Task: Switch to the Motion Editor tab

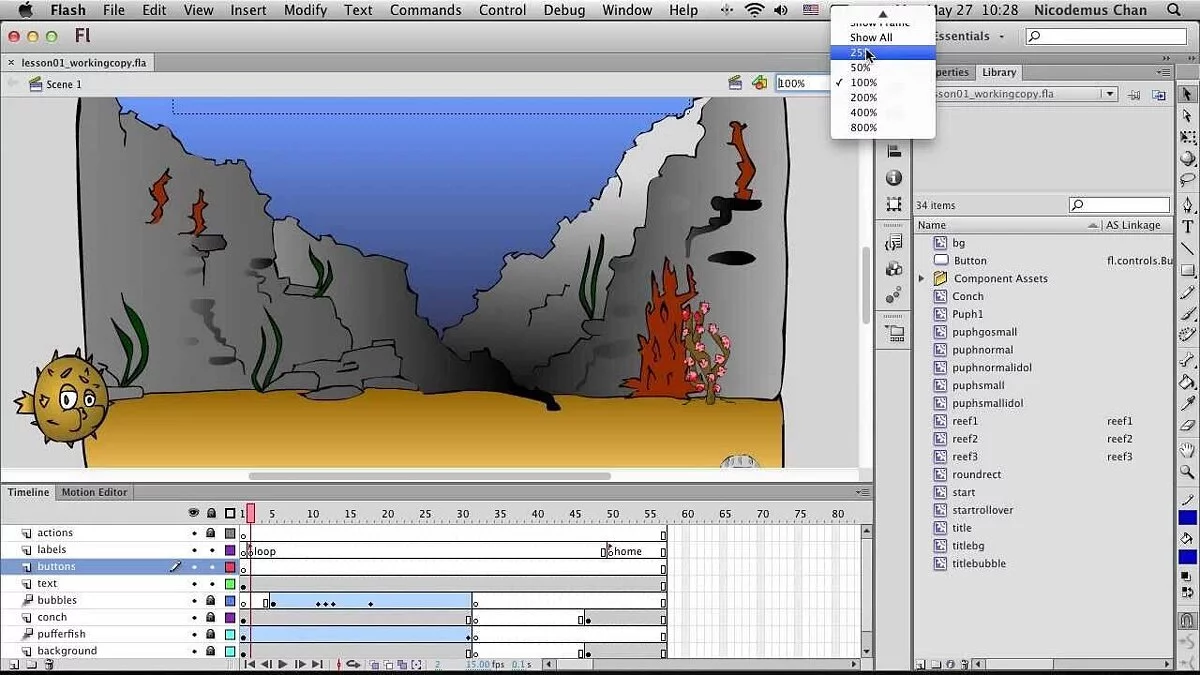Action: click(x=95, y=492)
